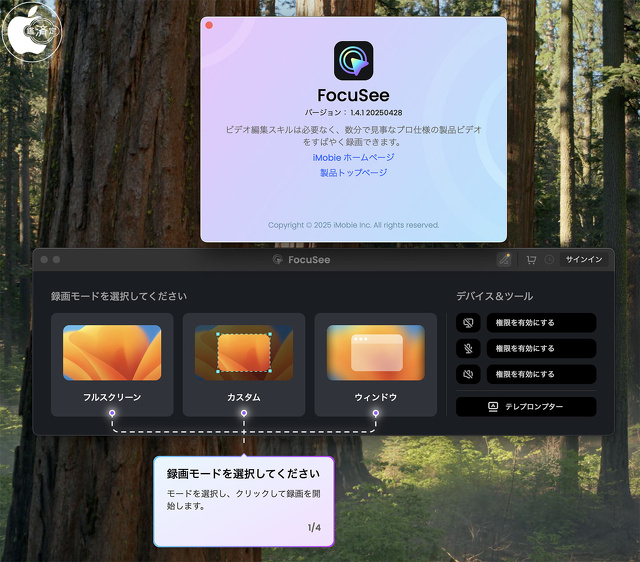
Task: Toggle the muted system audio icon
Action: coord(468,374)
